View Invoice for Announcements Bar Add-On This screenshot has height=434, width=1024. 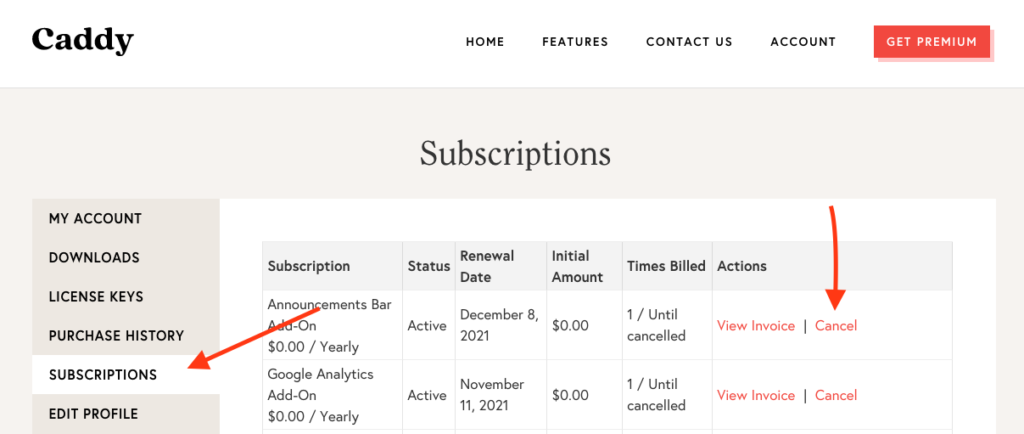pos(756,326)
